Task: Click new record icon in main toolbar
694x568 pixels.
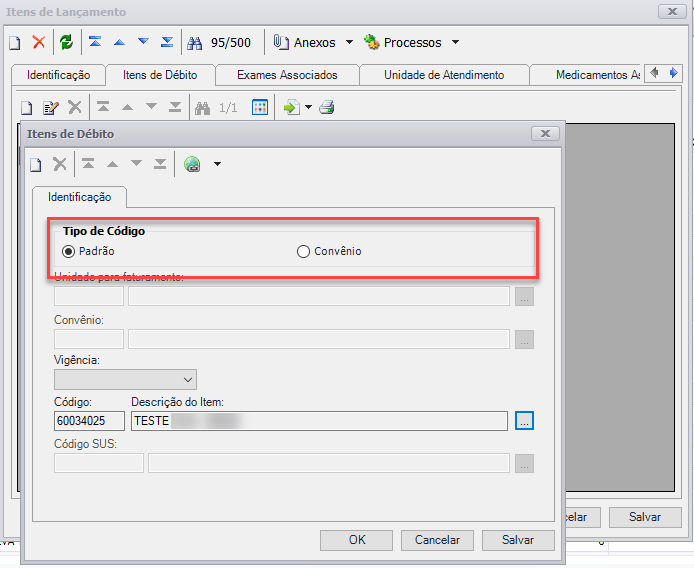Action: click(x=15, y=43)
